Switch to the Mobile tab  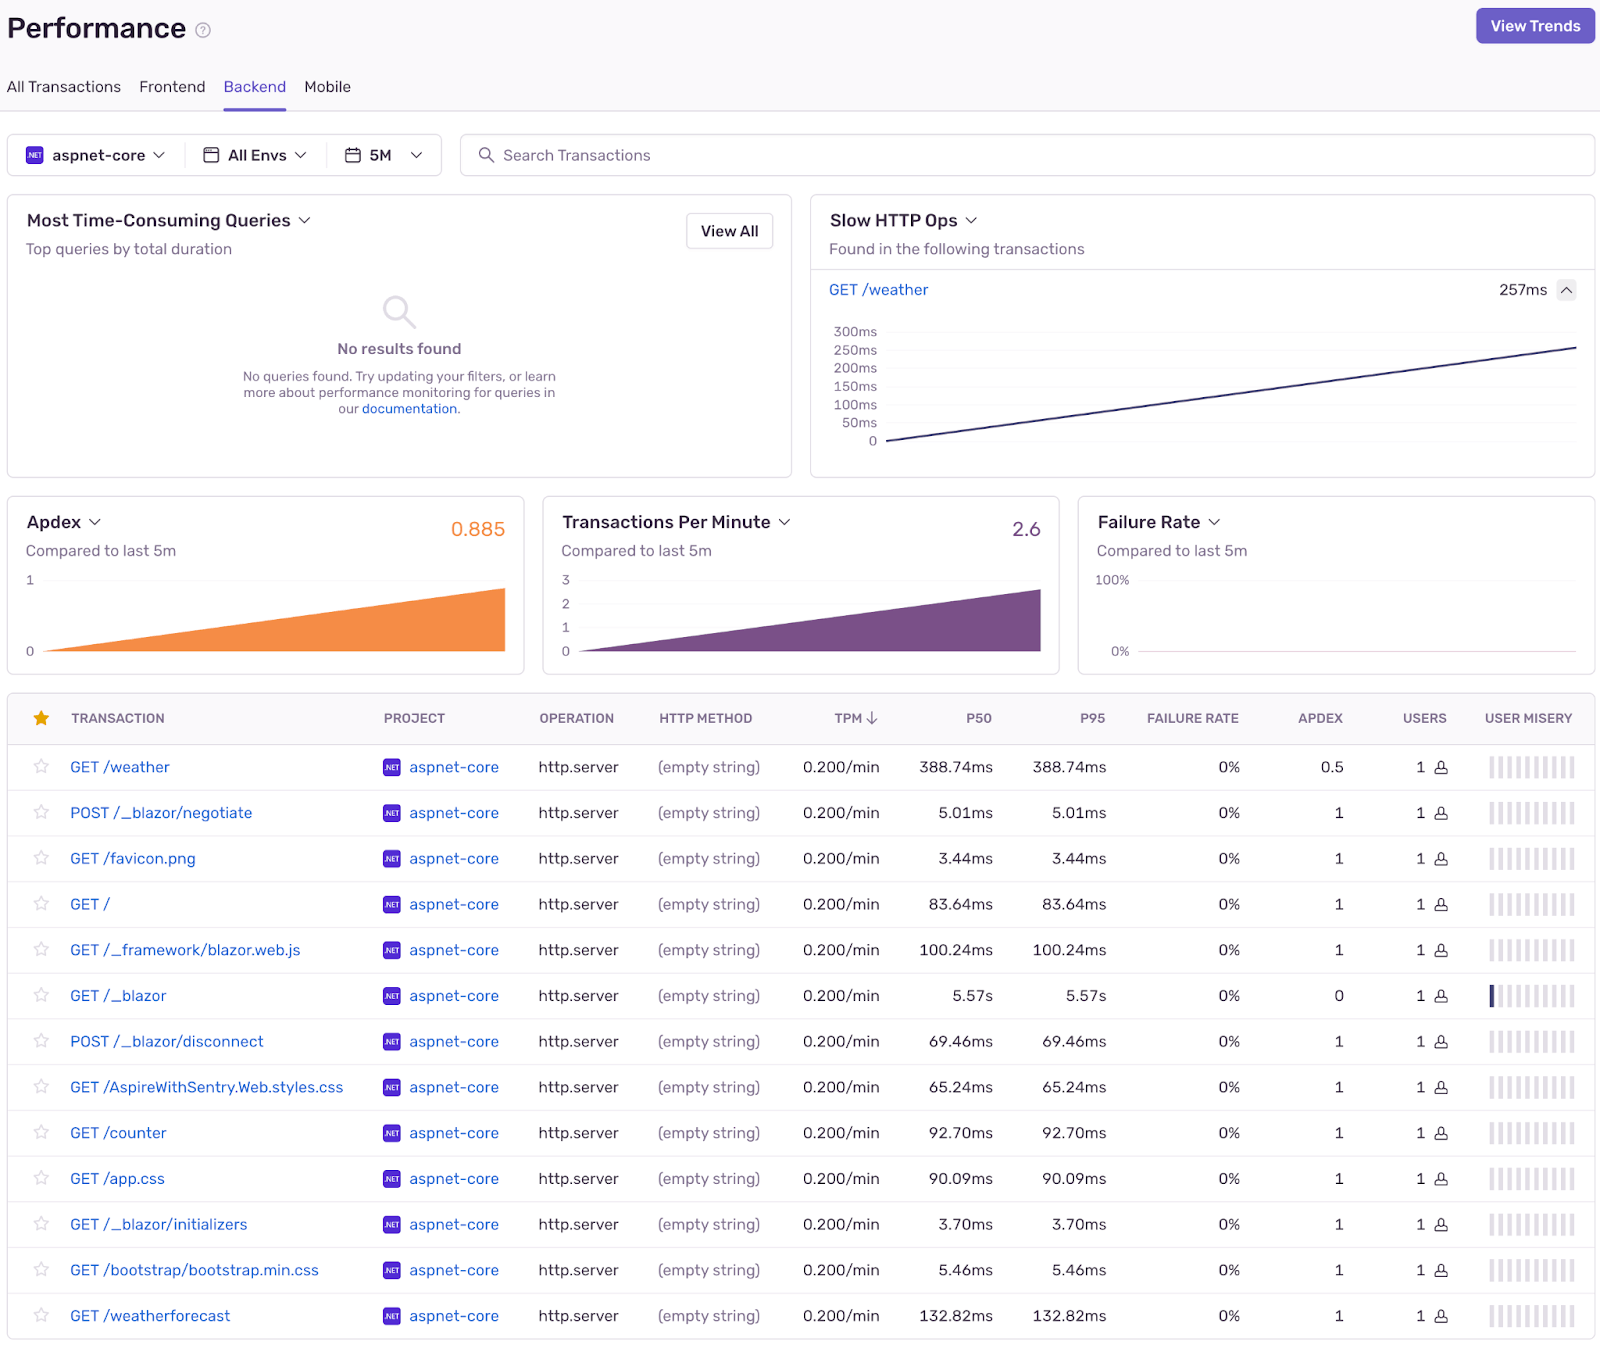(327, 87)
